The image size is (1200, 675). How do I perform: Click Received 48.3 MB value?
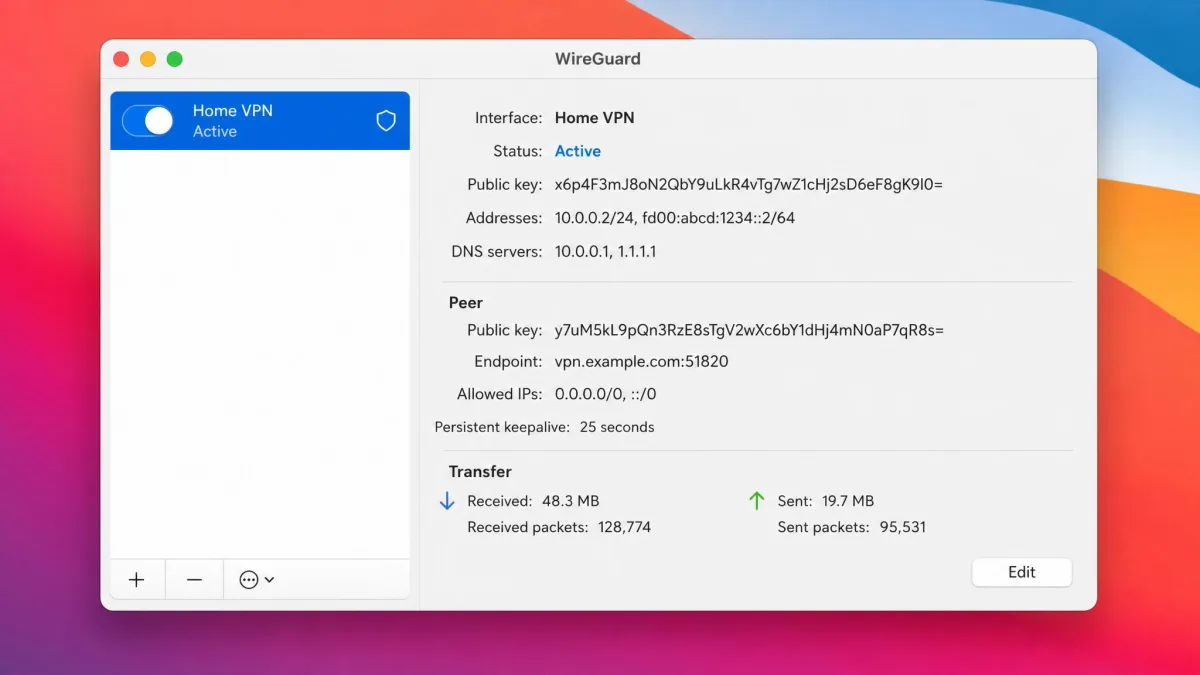tap(571, 501)
